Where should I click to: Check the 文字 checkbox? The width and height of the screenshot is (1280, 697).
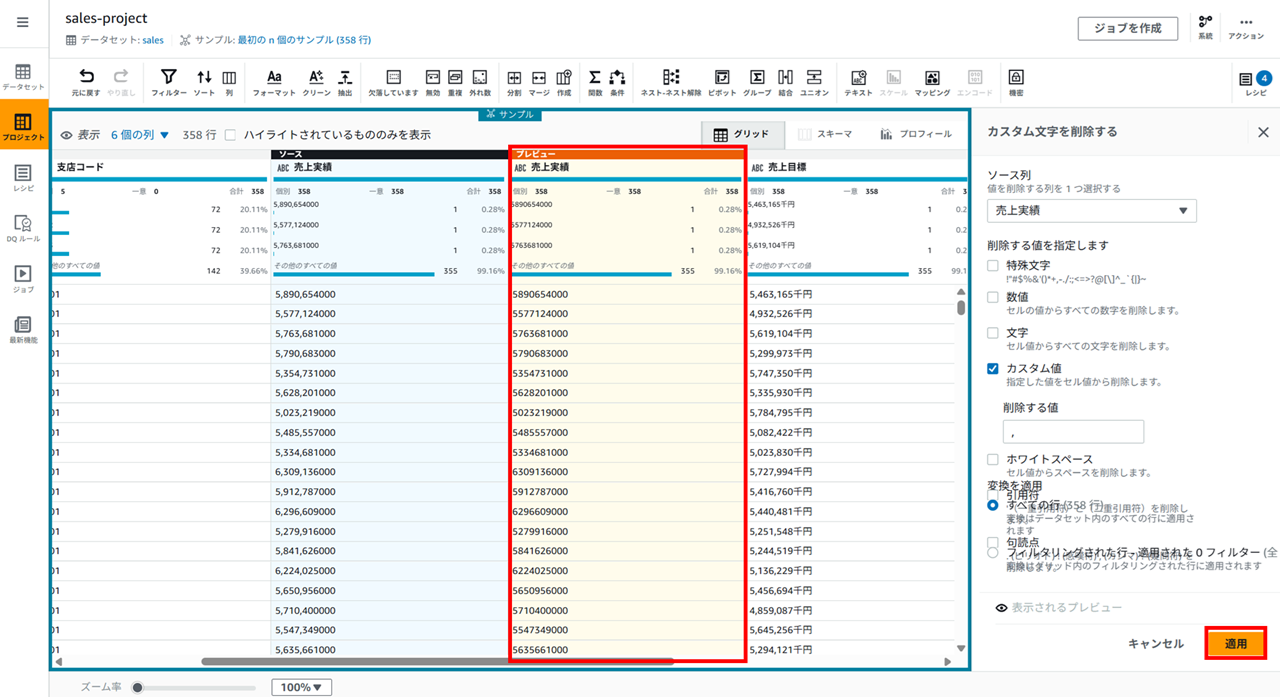992,333
